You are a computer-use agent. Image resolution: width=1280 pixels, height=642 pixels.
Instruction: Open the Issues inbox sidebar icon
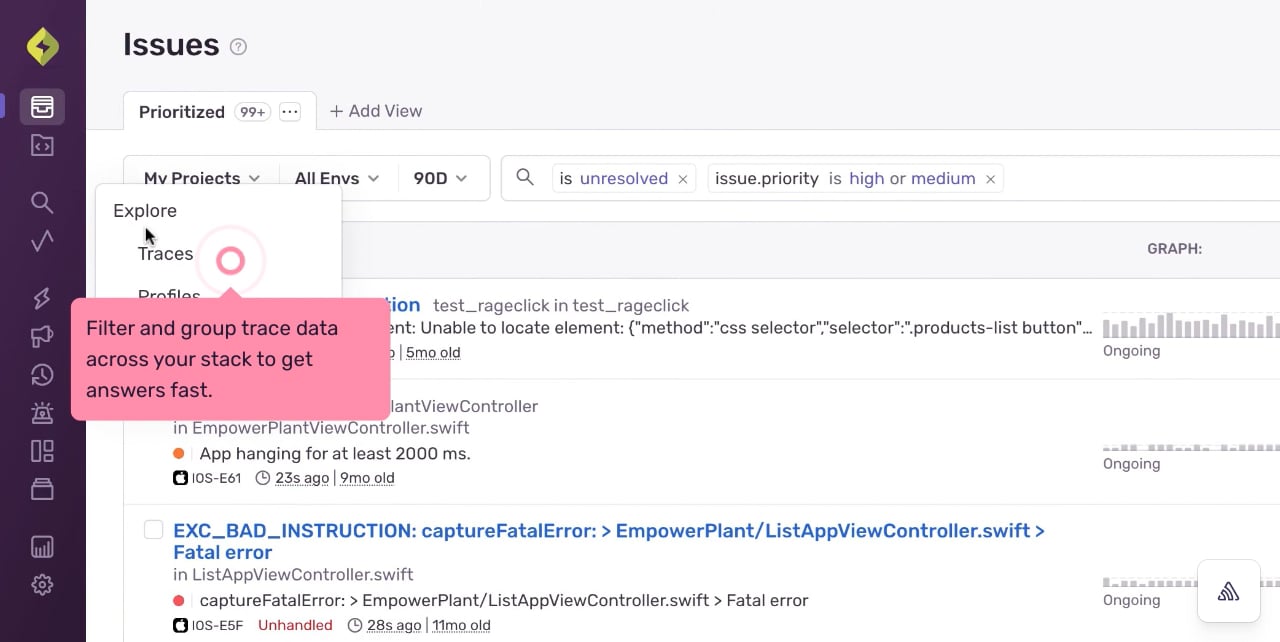42,107
